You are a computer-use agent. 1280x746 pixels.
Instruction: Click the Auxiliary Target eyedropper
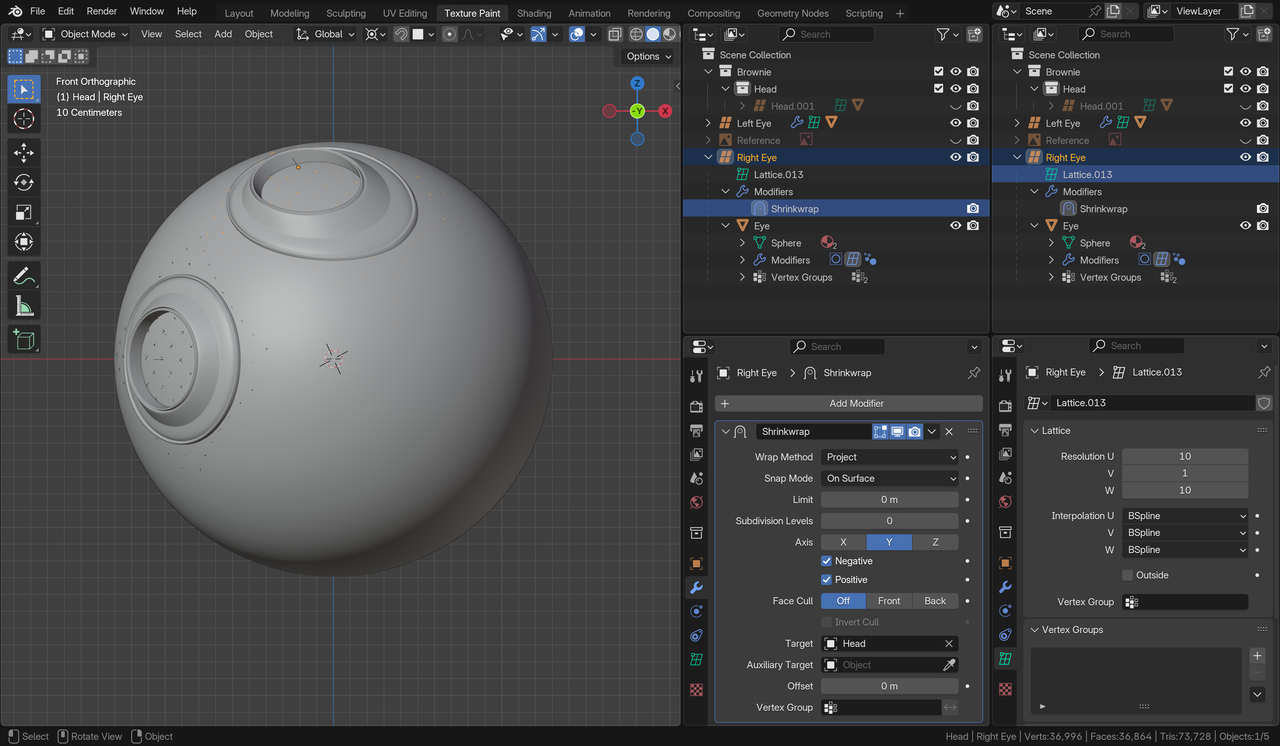tap(949, 665)
